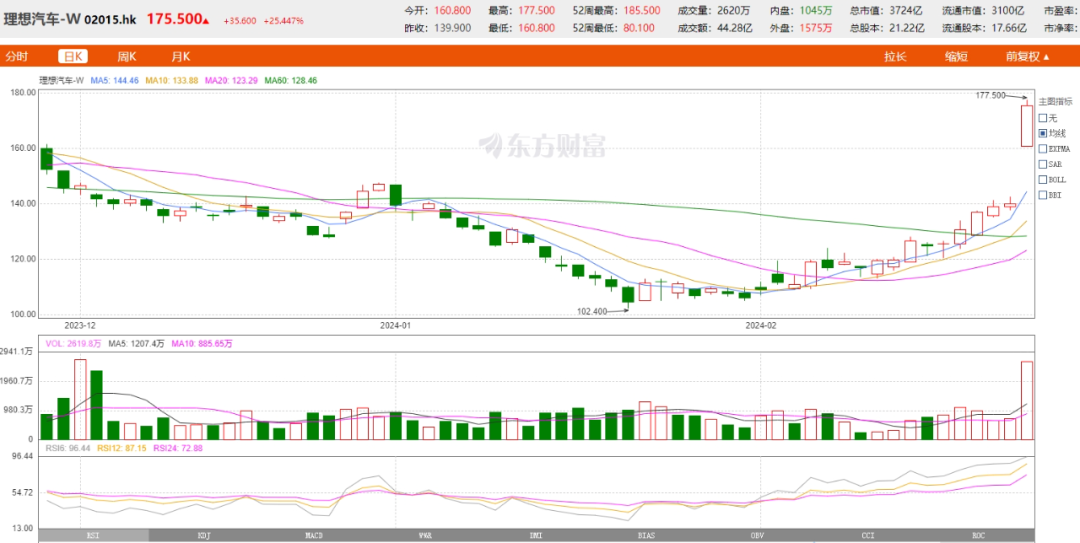Enable the EXPMA main indicator
Screen dimensions: 1080x543
(1043, 148)
